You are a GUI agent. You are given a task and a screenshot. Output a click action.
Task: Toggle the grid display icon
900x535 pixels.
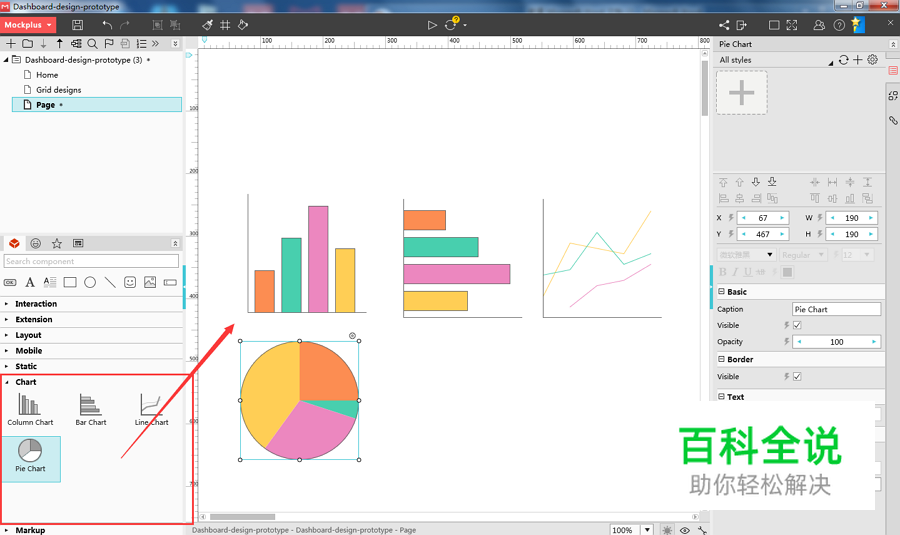tap(225, 25)
